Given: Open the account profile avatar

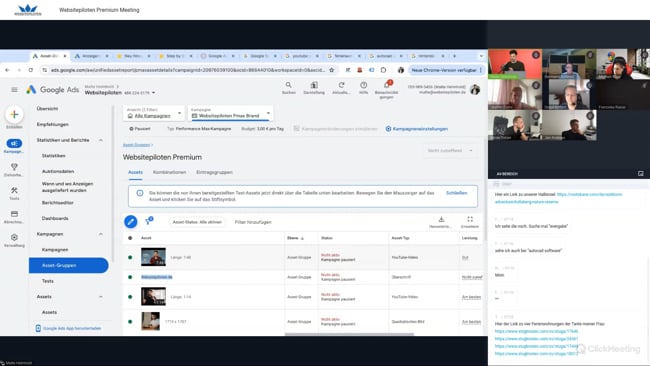Looking at the screenshot, I should click(x=475, y=89).
